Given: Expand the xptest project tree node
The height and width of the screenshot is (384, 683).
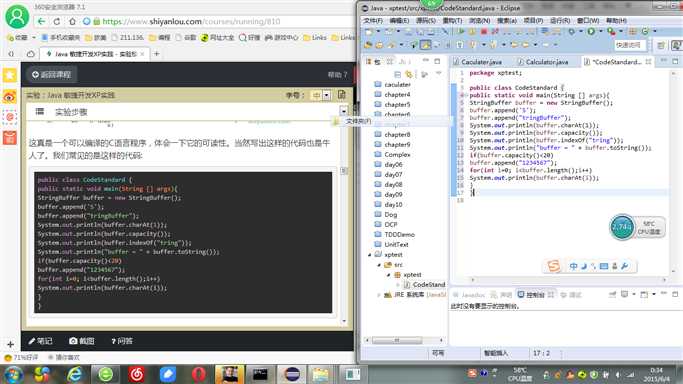Looking at the screenshot, I should (370, 255).
